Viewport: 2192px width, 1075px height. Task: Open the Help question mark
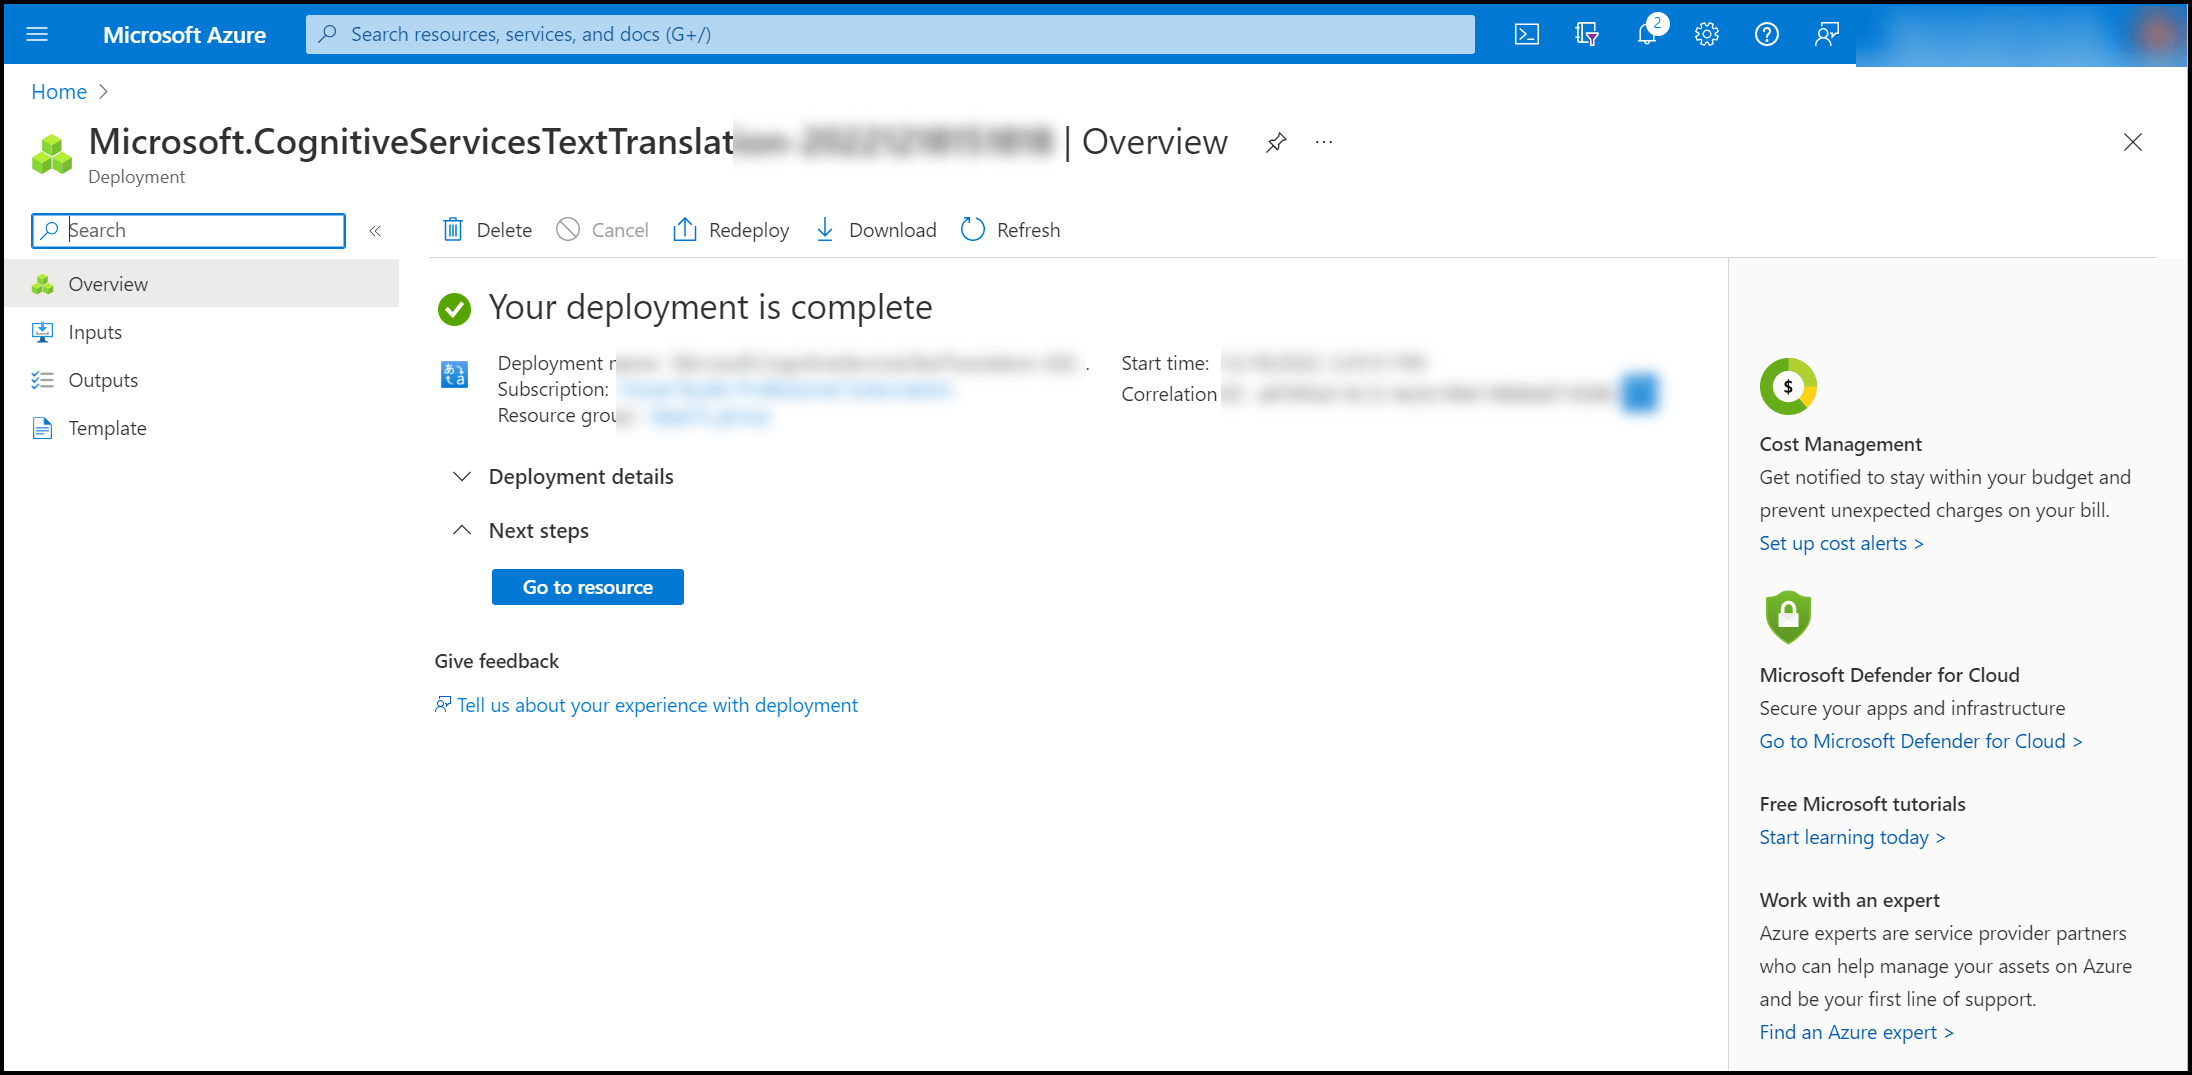pos(1767,34)
